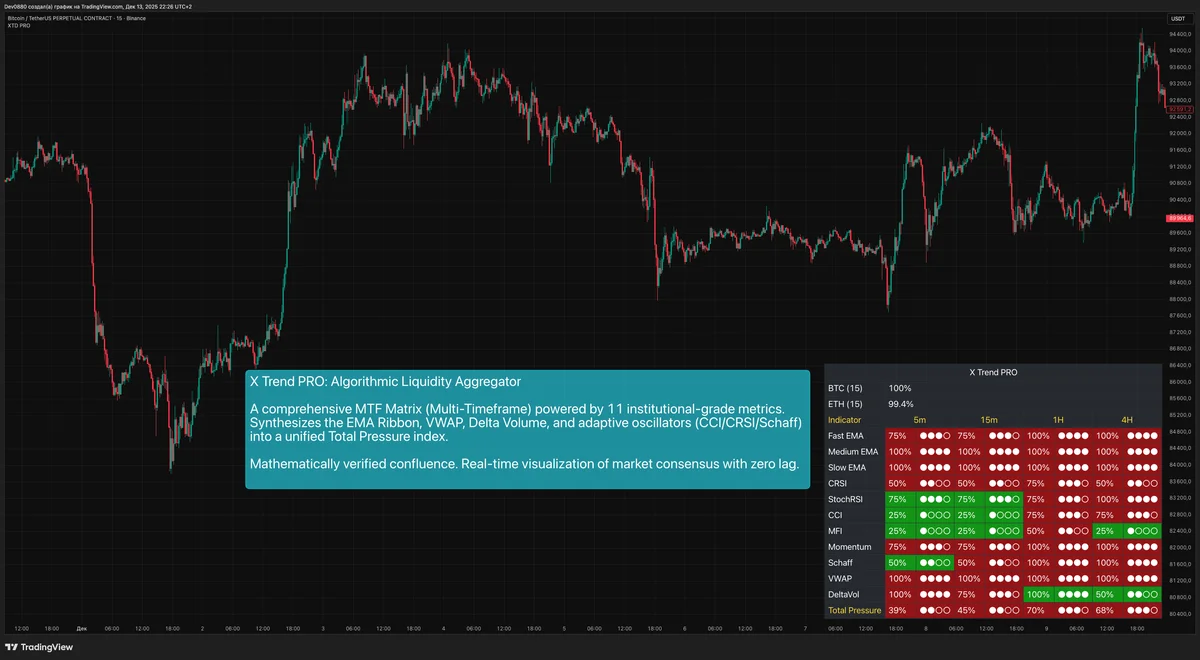Click the Slow EMA row label
Image resolution: width=1200 pixels, height=660 pixels.
click(x=848, y=468)
